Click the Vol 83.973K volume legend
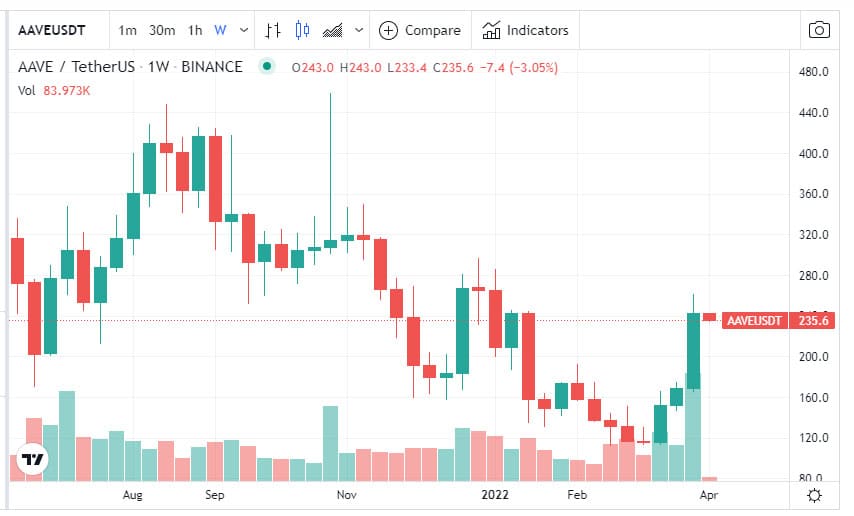 (55, 91)
